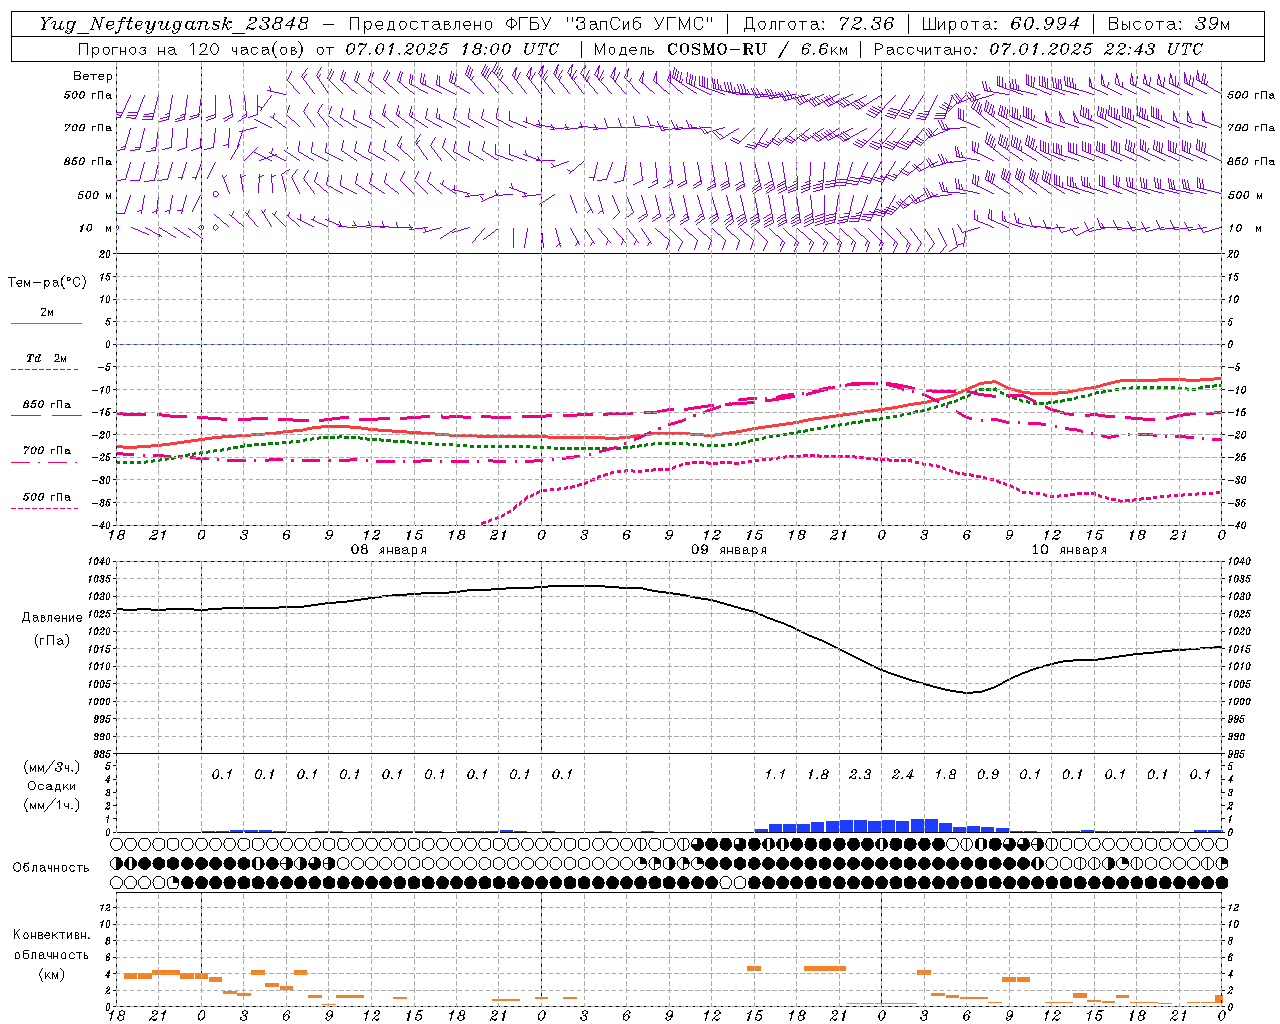Click the '2м' temperature legend entry
Screen dimensions: 1280x1024
(x=47, y=313)
